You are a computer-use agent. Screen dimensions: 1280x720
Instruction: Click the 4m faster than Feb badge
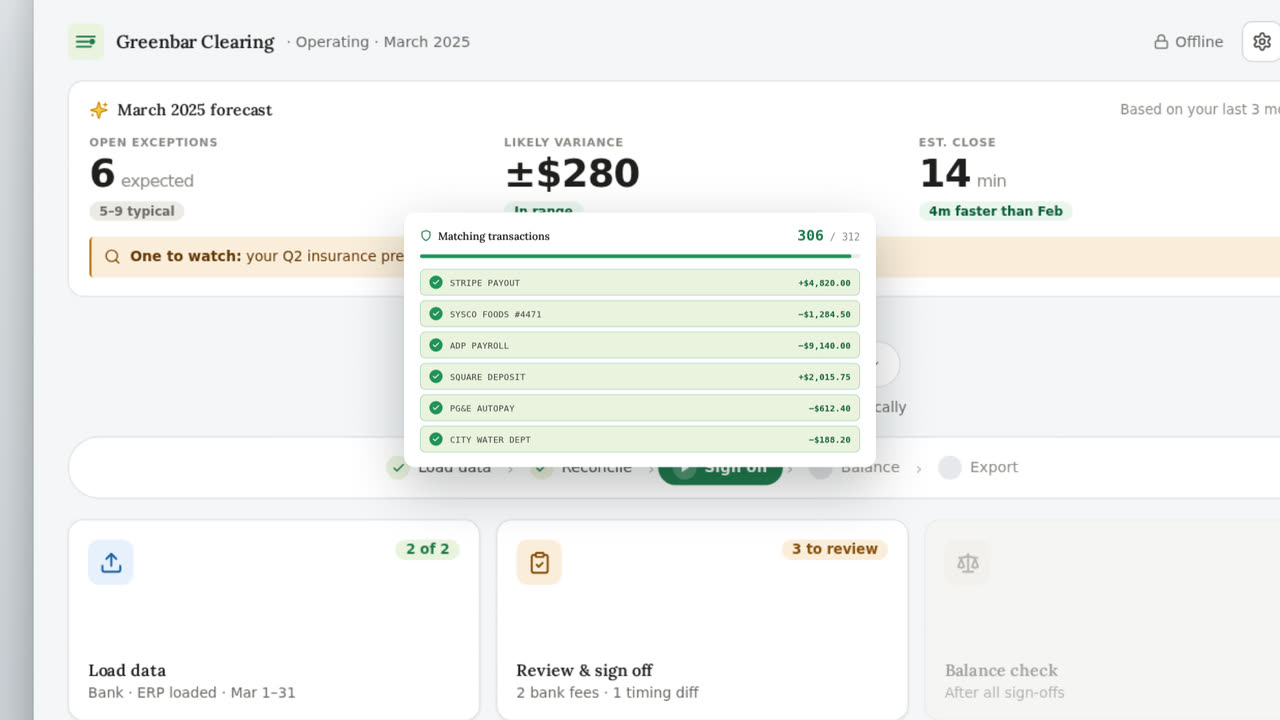tap(995, 211)
